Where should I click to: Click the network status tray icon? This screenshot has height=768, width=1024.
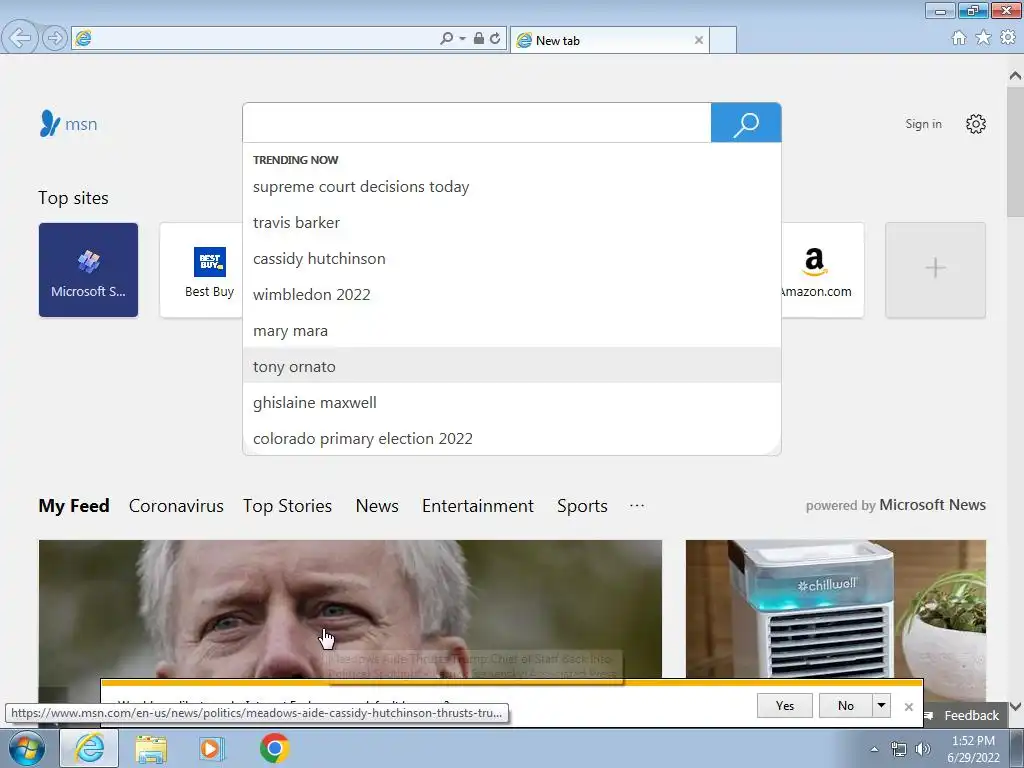[899, 750]
